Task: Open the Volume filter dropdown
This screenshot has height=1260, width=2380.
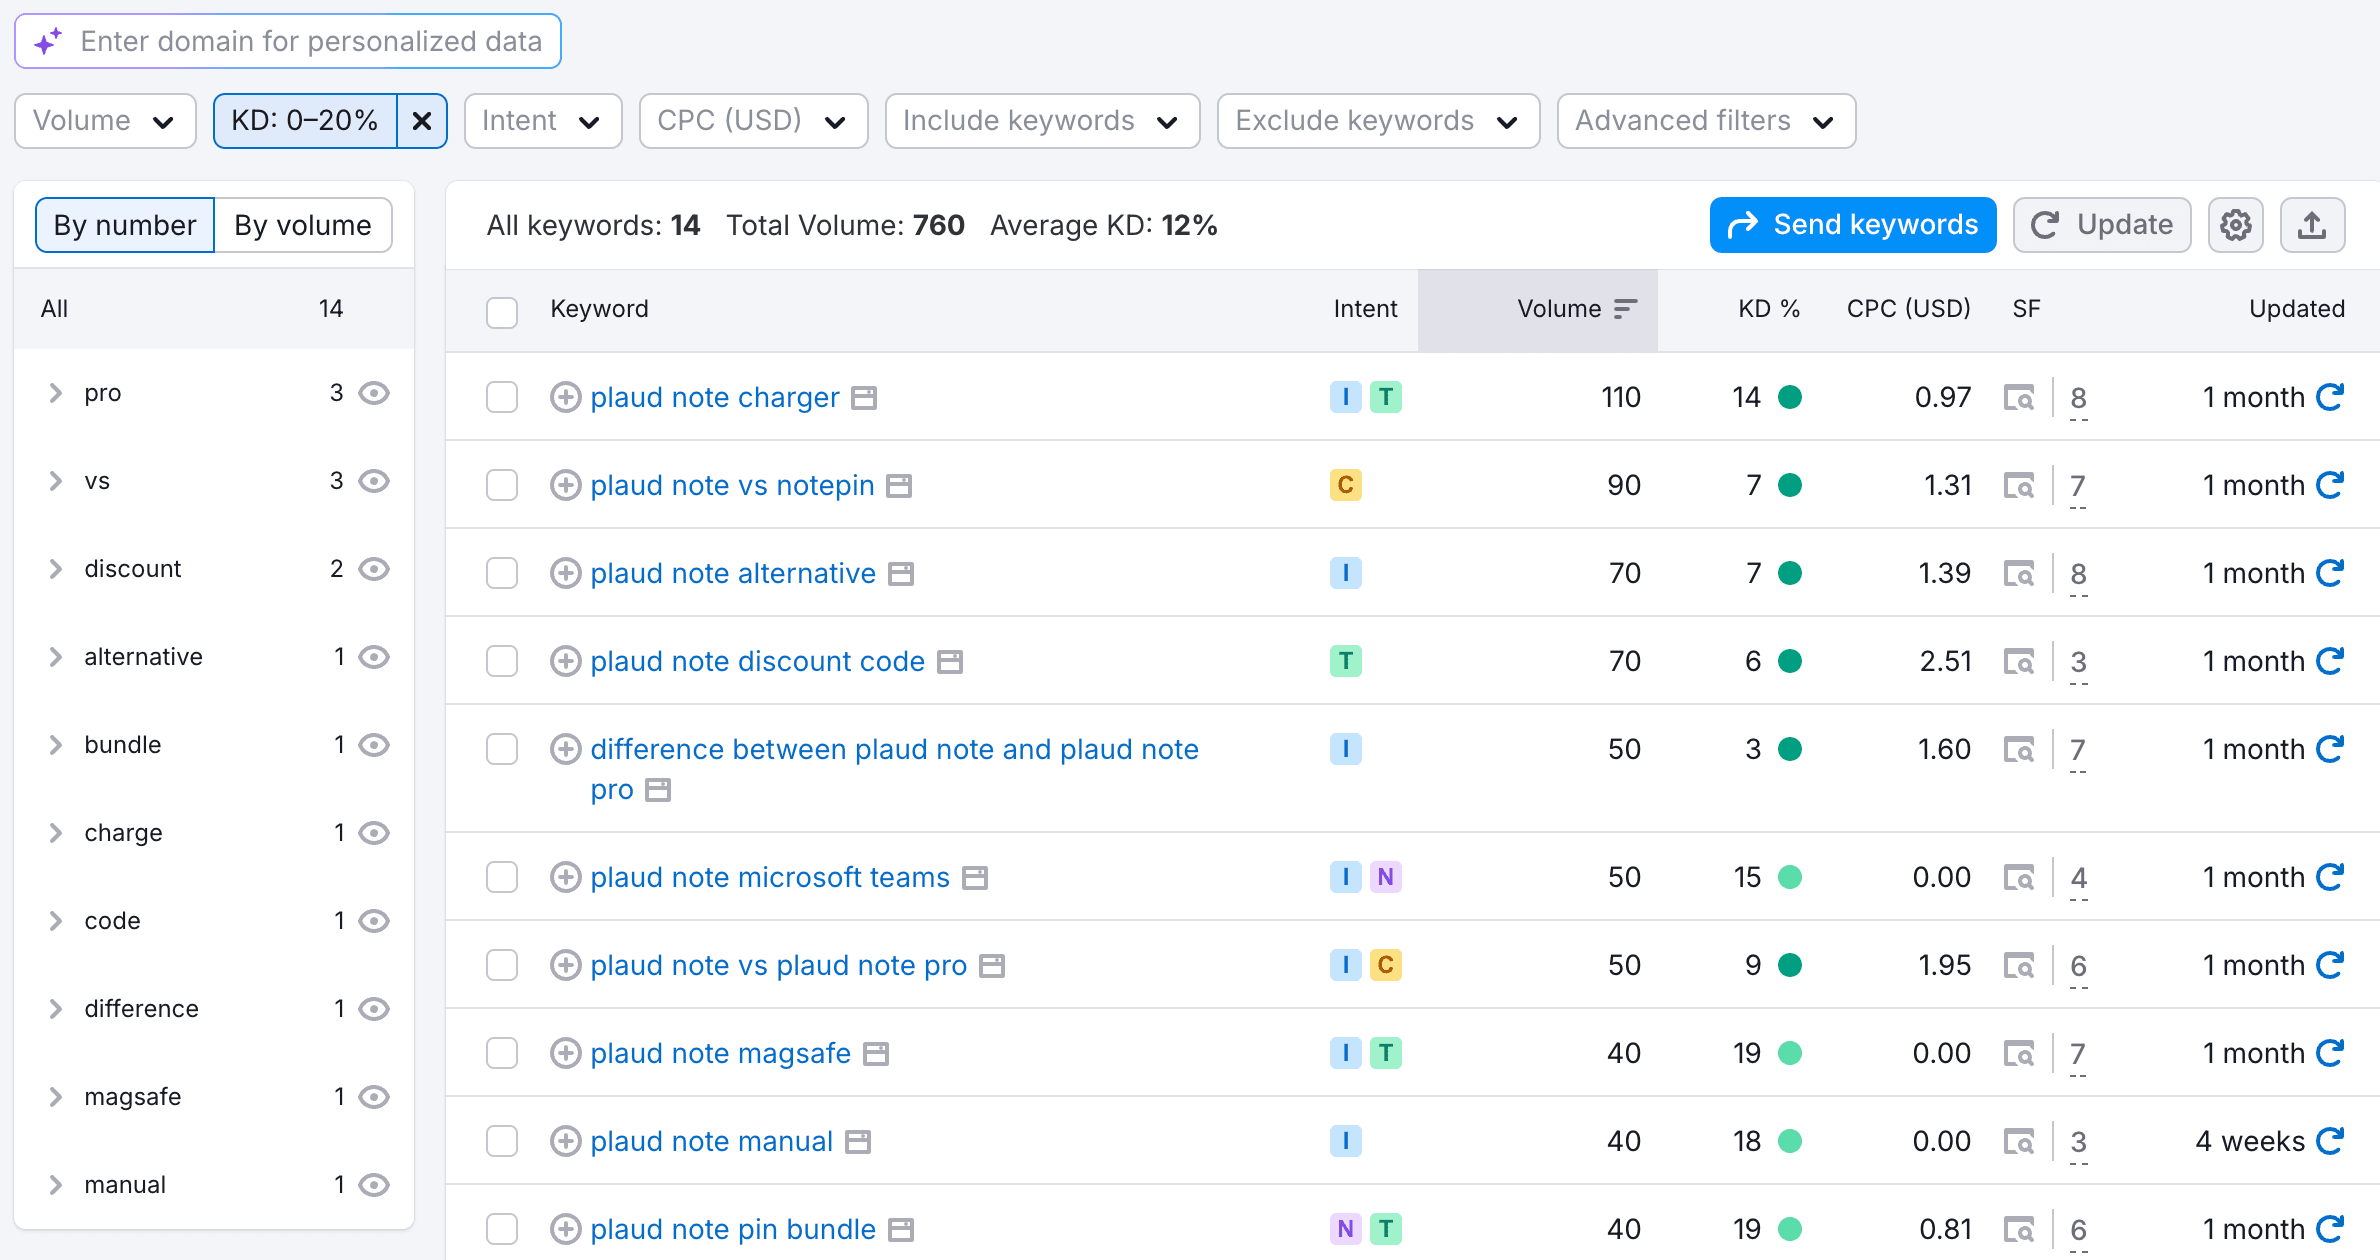Action: click(x=105, y=121)
